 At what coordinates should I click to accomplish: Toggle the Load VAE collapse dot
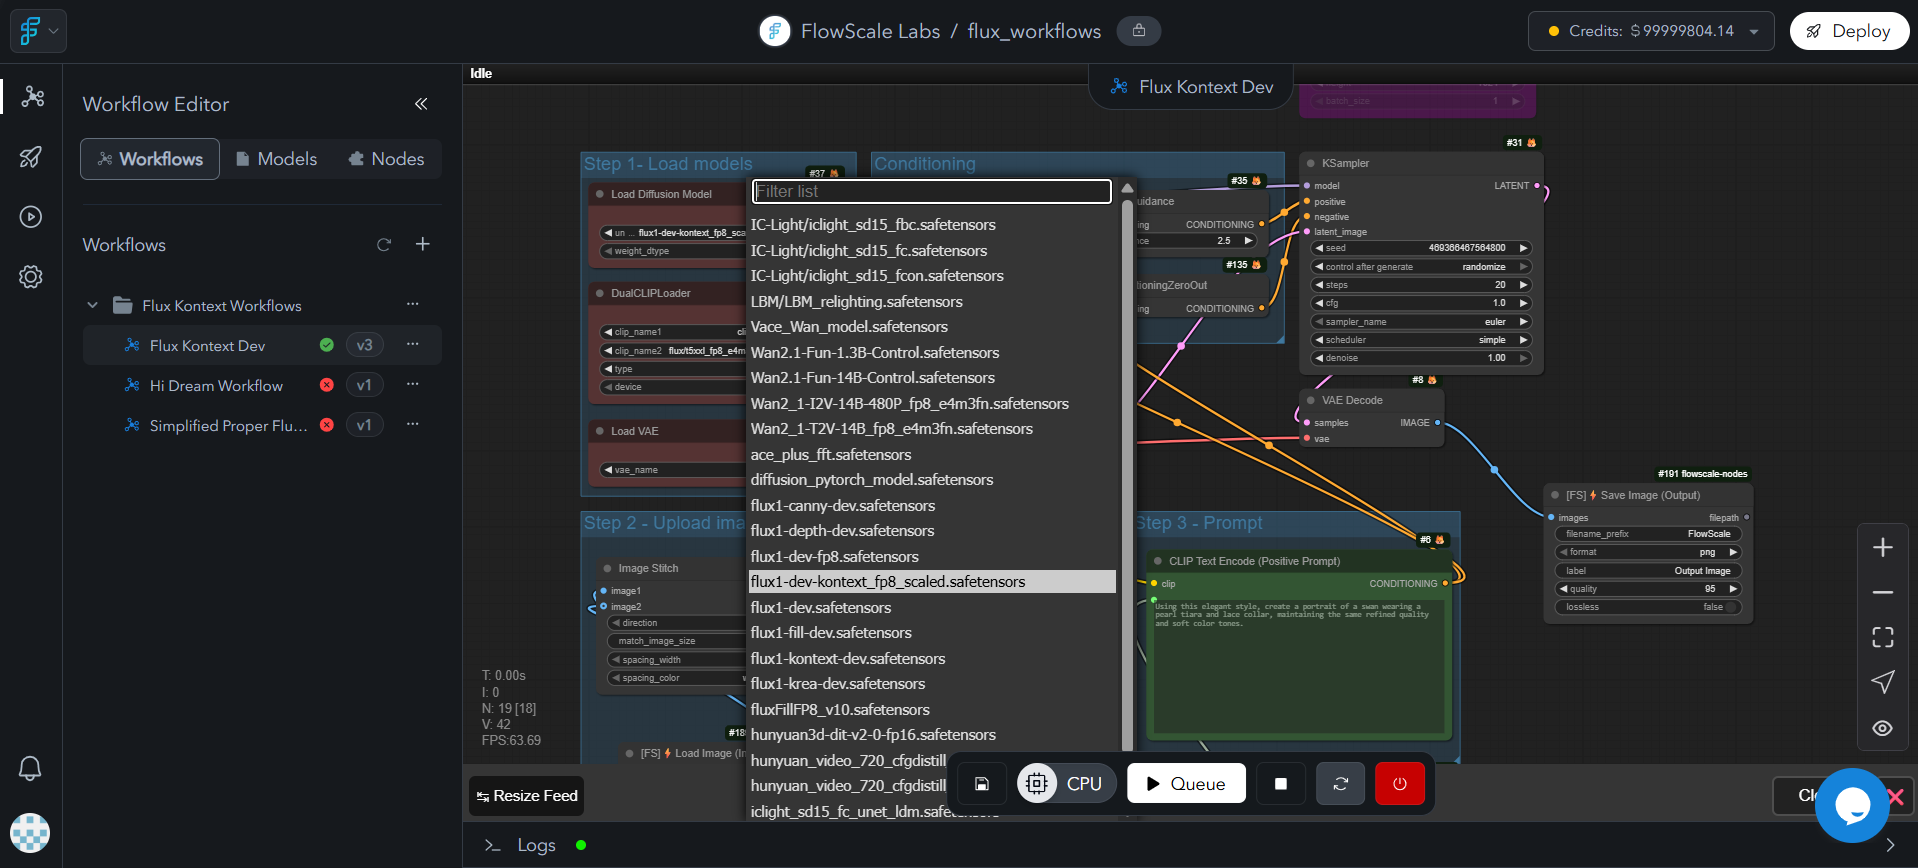(x=600, y=431)
